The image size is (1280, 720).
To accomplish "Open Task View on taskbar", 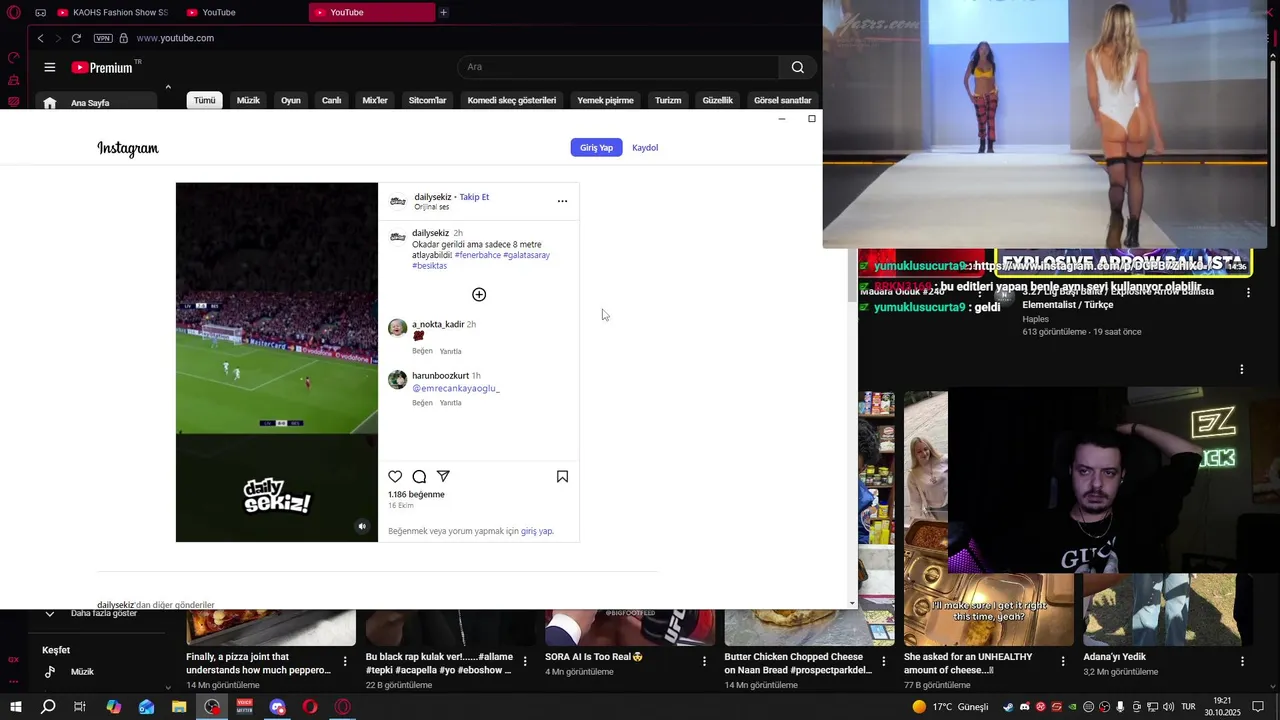I will pyautogui.click(x=80, y=707).
